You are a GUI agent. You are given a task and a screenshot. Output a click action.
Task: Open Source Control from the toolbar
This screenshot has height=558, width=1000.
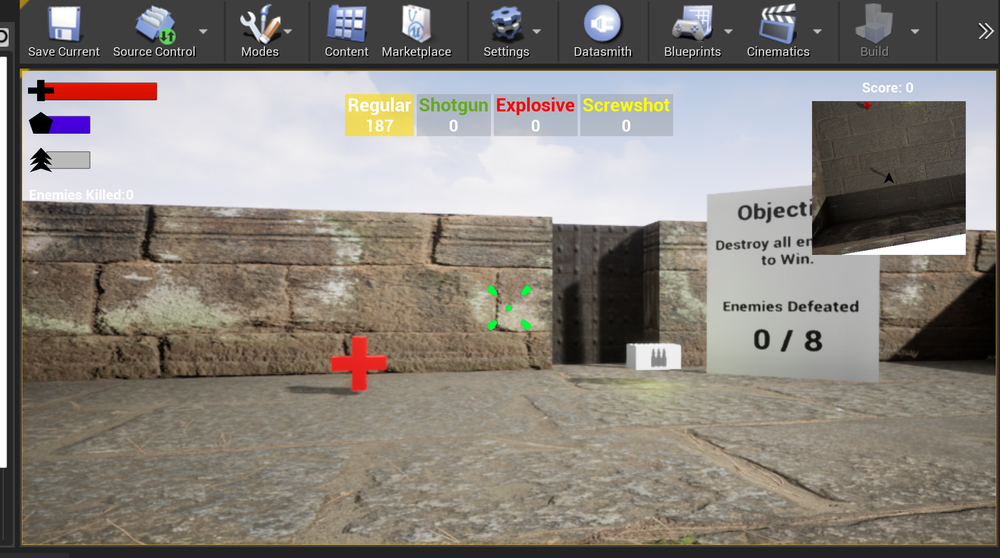pyautogui.click(x=154, y=24)
